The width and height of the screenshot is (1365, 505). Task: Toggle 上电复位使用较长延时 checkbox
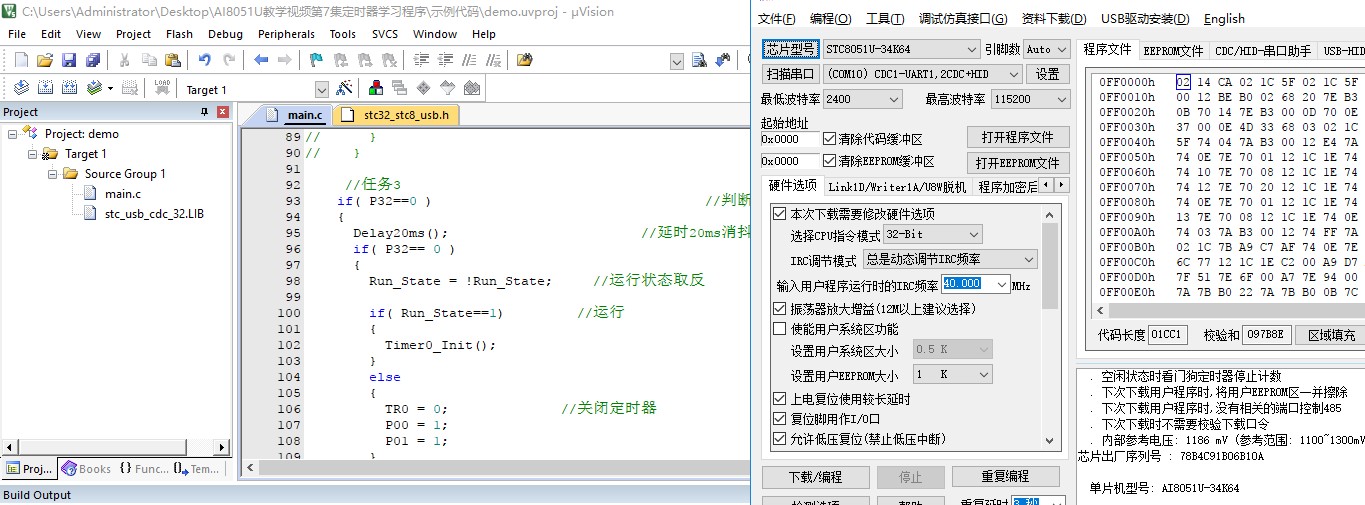point(780,399)
